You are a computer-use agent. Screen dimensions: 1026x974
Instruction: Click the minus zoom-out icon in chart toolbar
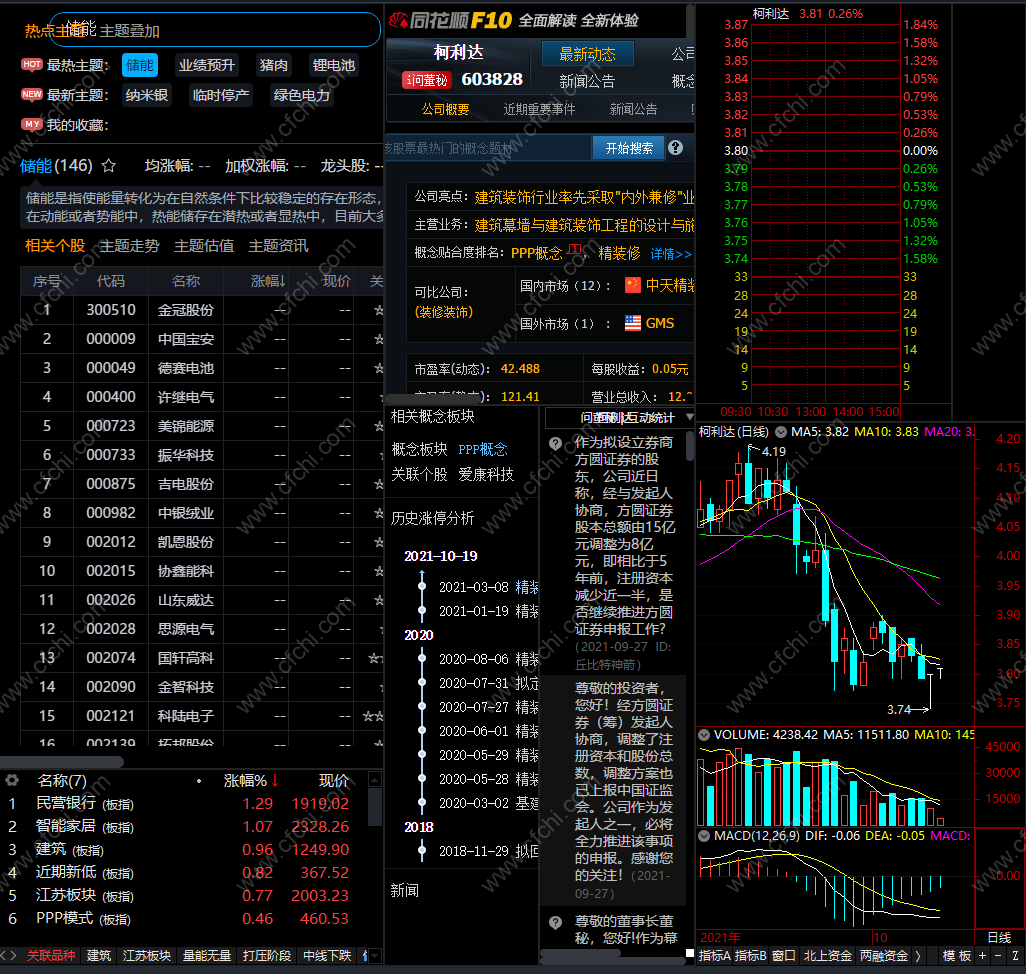pyautogui.click(x=998, y=956)
